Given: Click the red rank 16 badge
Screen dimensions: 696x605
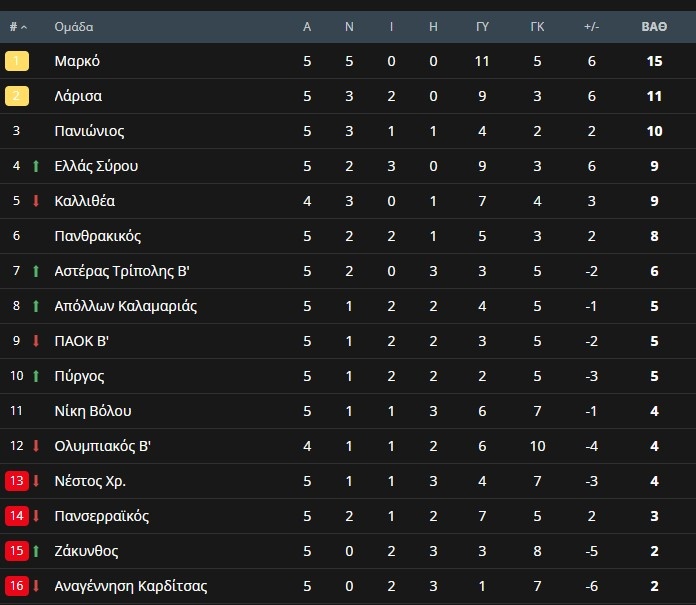Looking at the screenshot, I should pyautogui.click(x=17, y=586).
